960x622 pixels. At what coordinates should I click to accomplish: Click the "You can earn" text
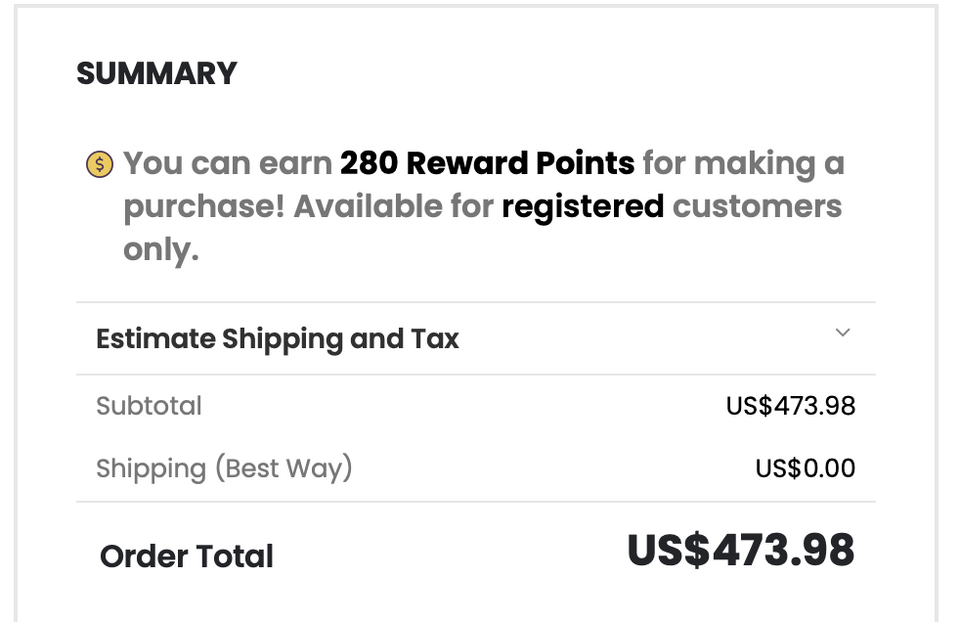pos(227,163)
